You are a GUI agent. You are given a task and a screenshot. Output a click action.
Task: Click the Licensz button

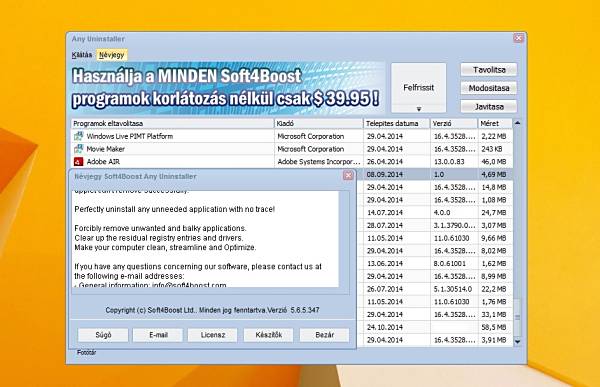213,335
